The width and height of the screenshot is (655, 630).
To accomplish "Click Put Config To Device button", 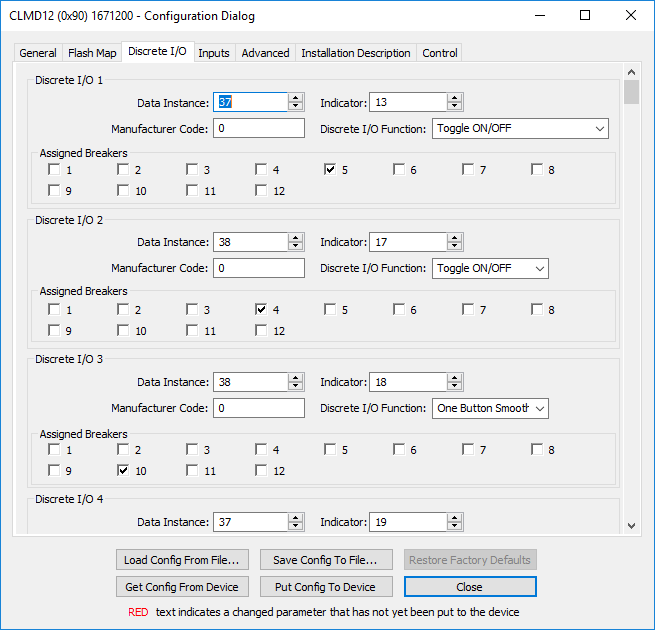I will 325,587.
